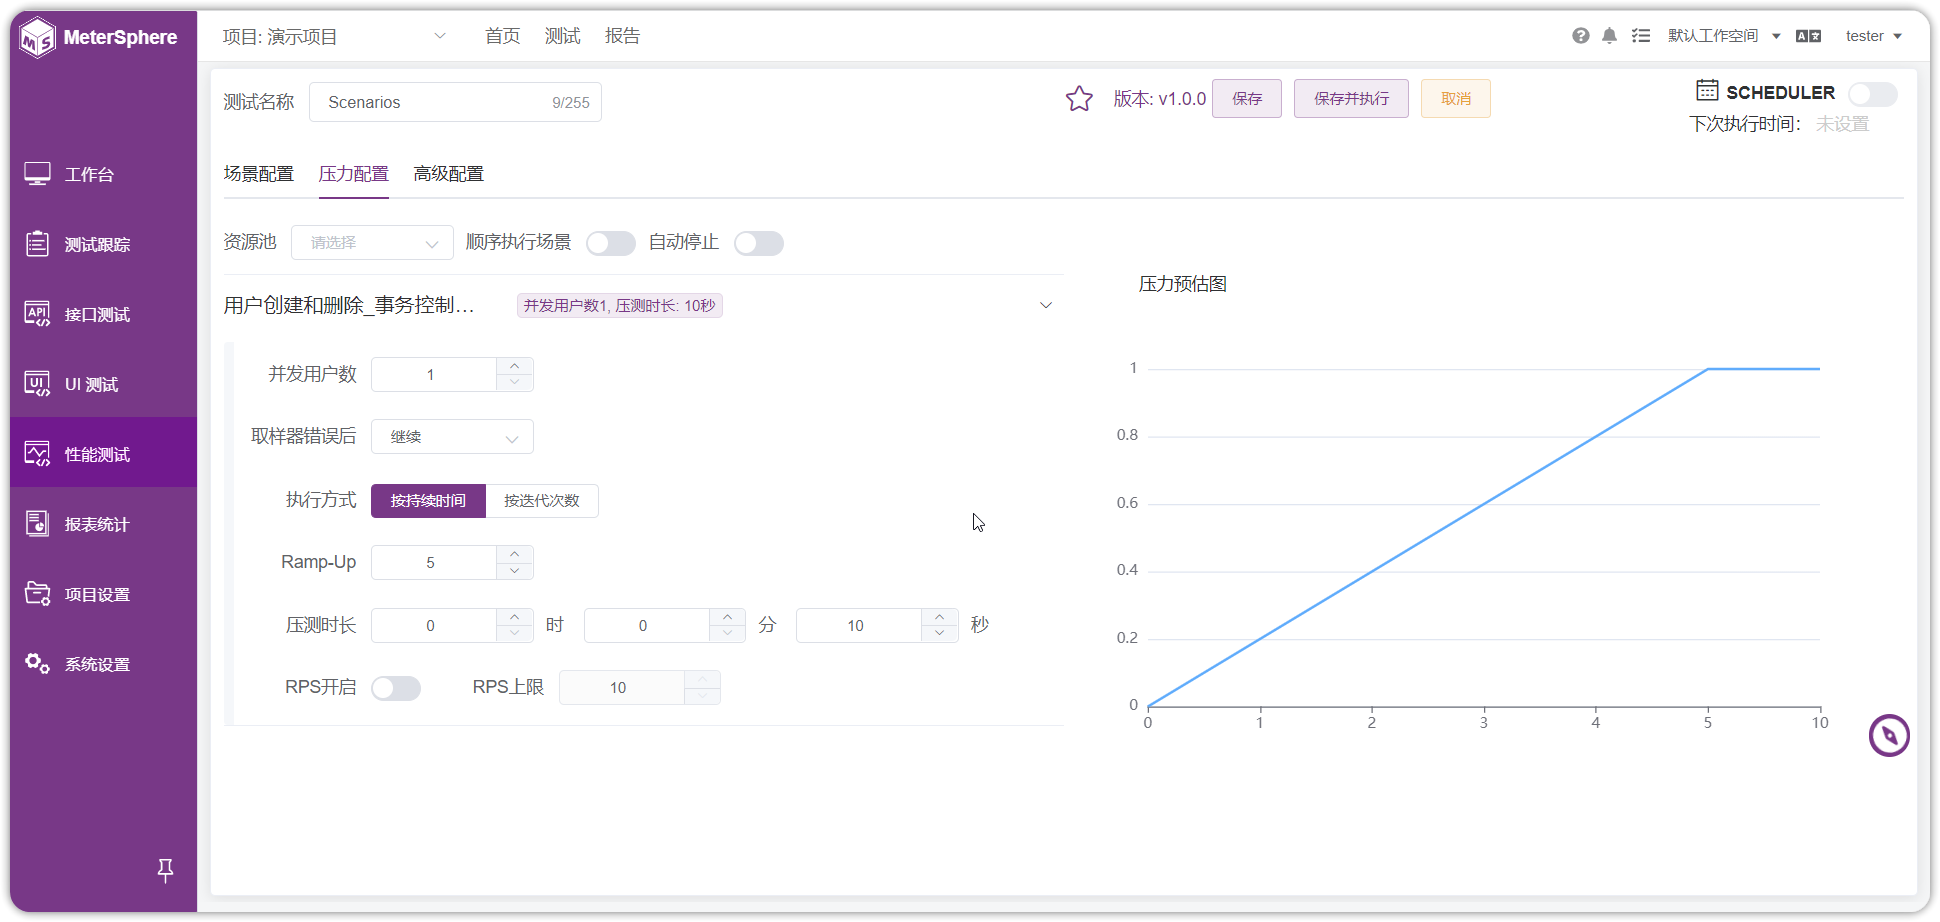The height and width of the screenshot is (922, 1940).
Task: Increase the 并发用户数 value stepper
Action: coord(515,366)
